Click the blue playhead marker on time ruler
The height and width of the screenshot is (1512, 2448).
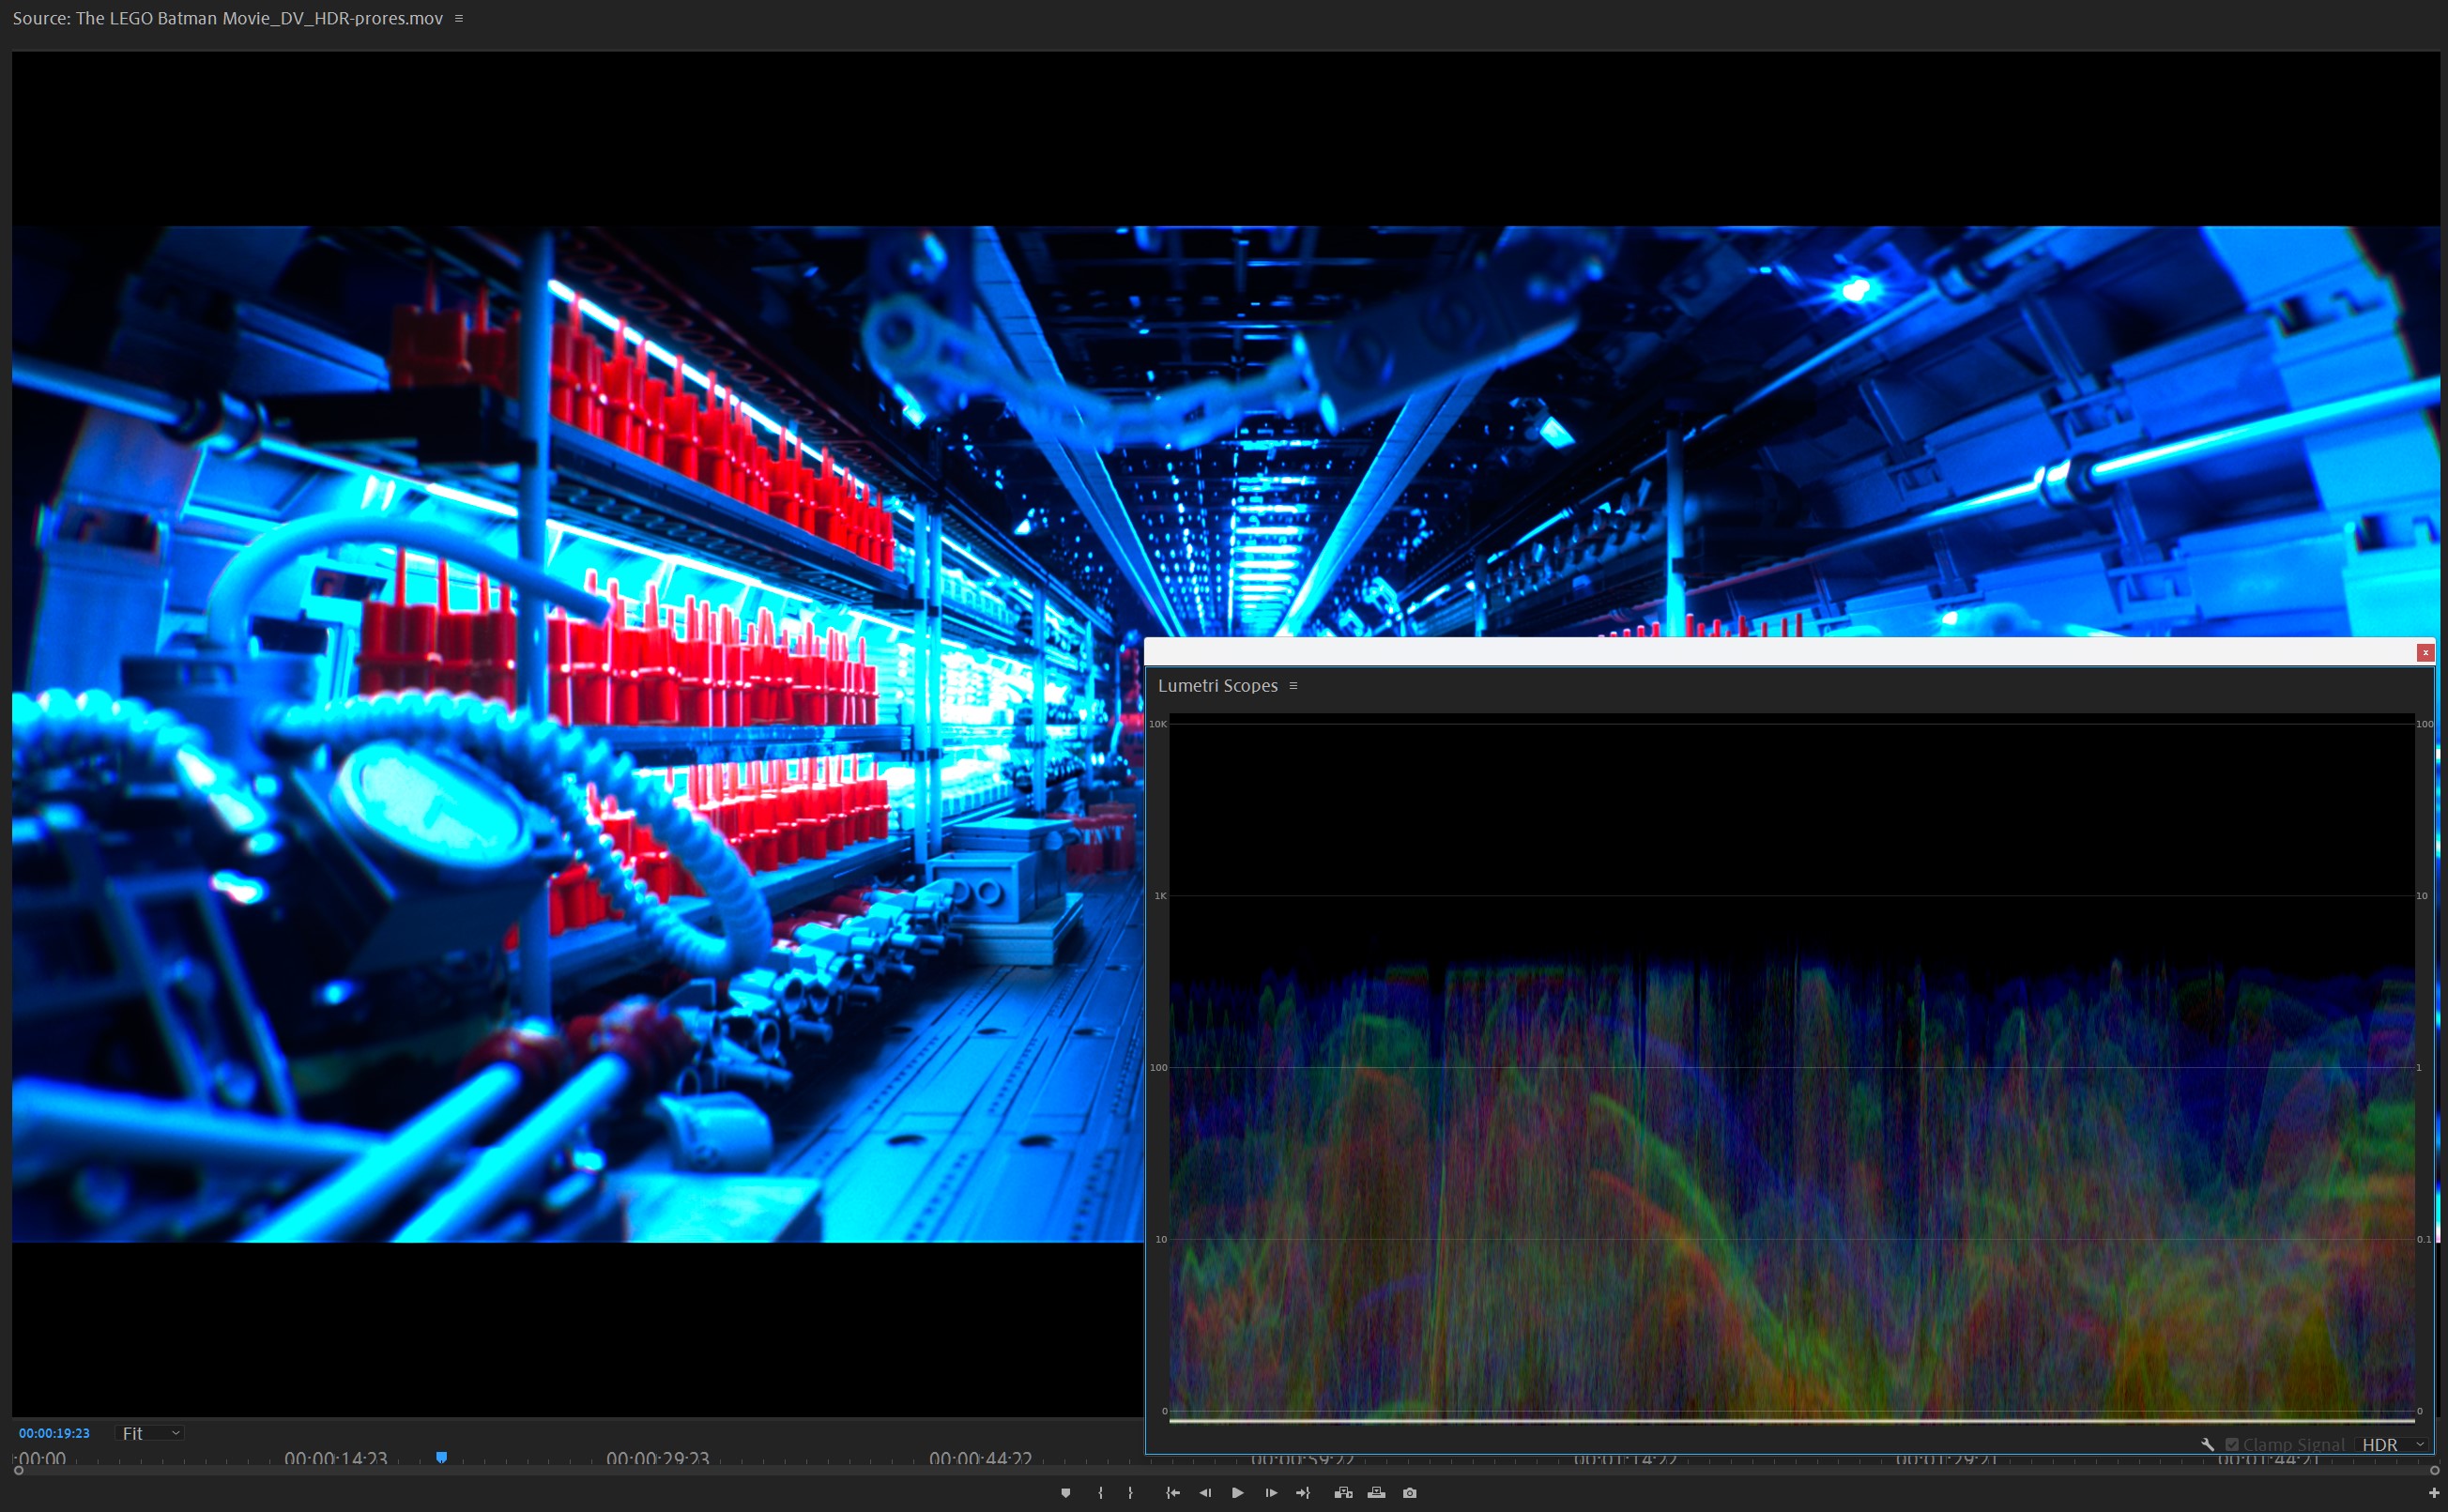pos(441,1458)
